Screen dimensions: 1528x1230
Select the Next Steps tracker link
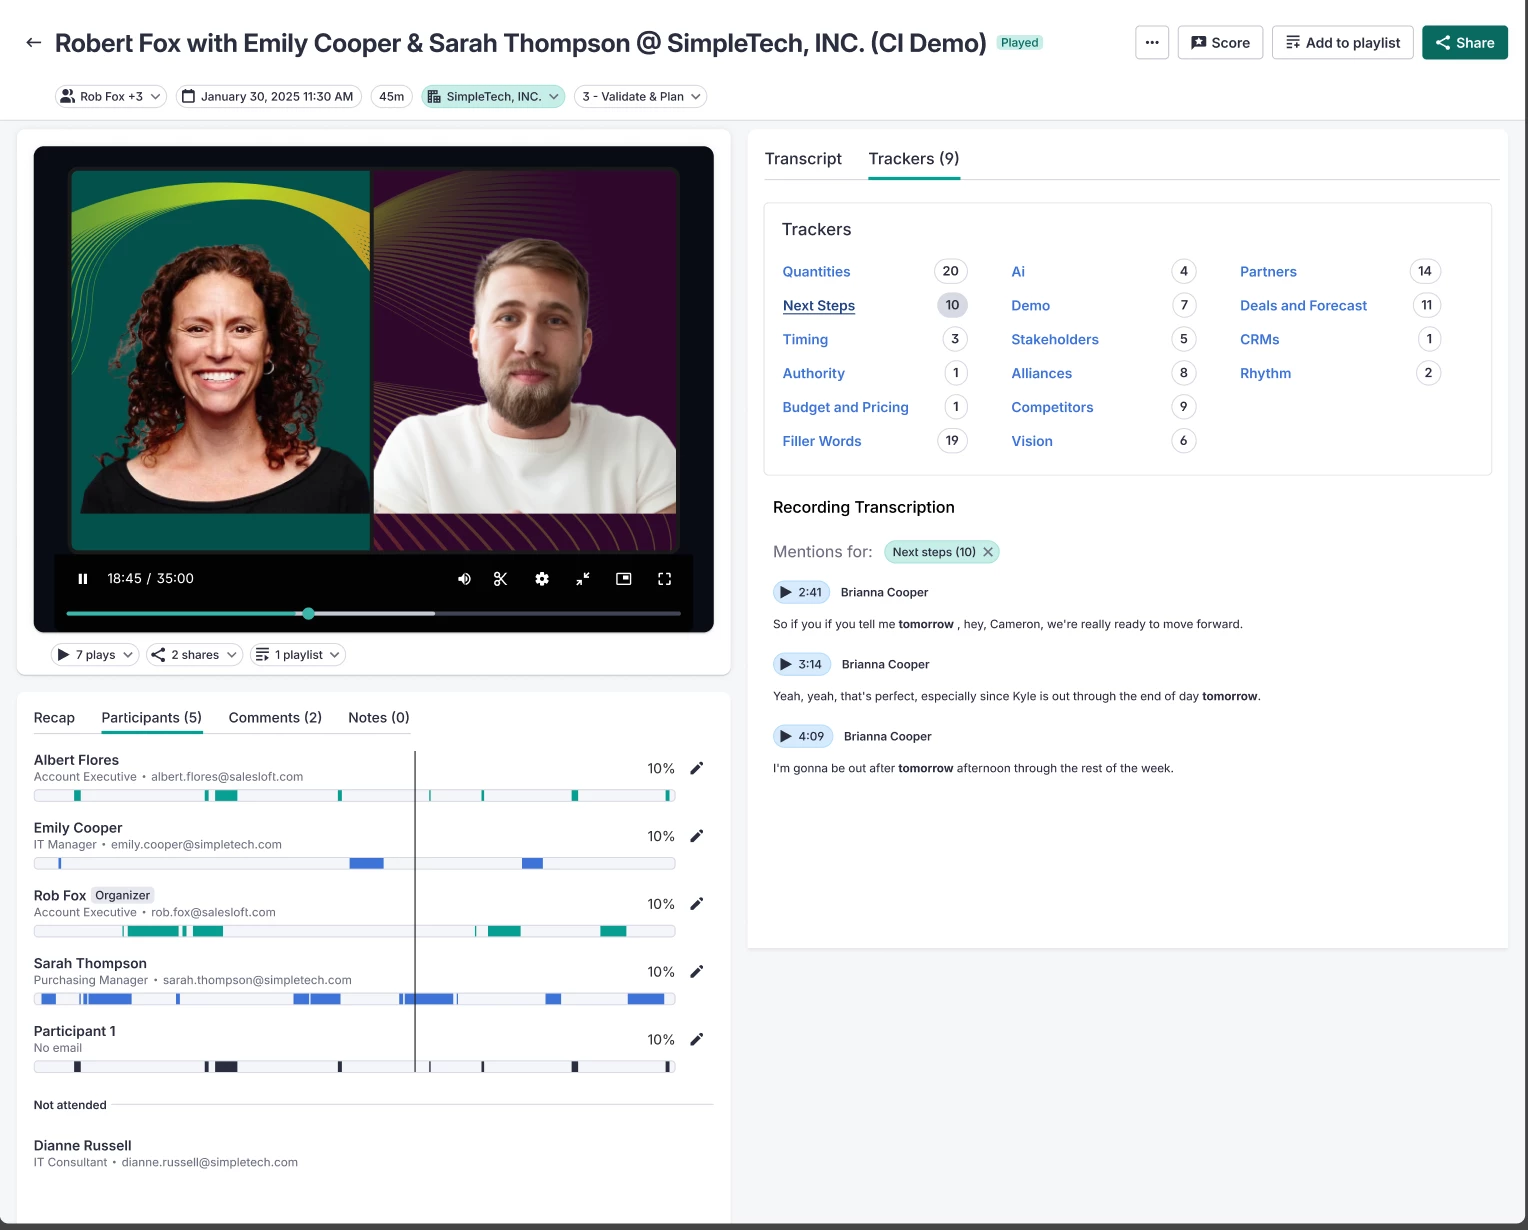pyautogui.click(x=819, y=306)
